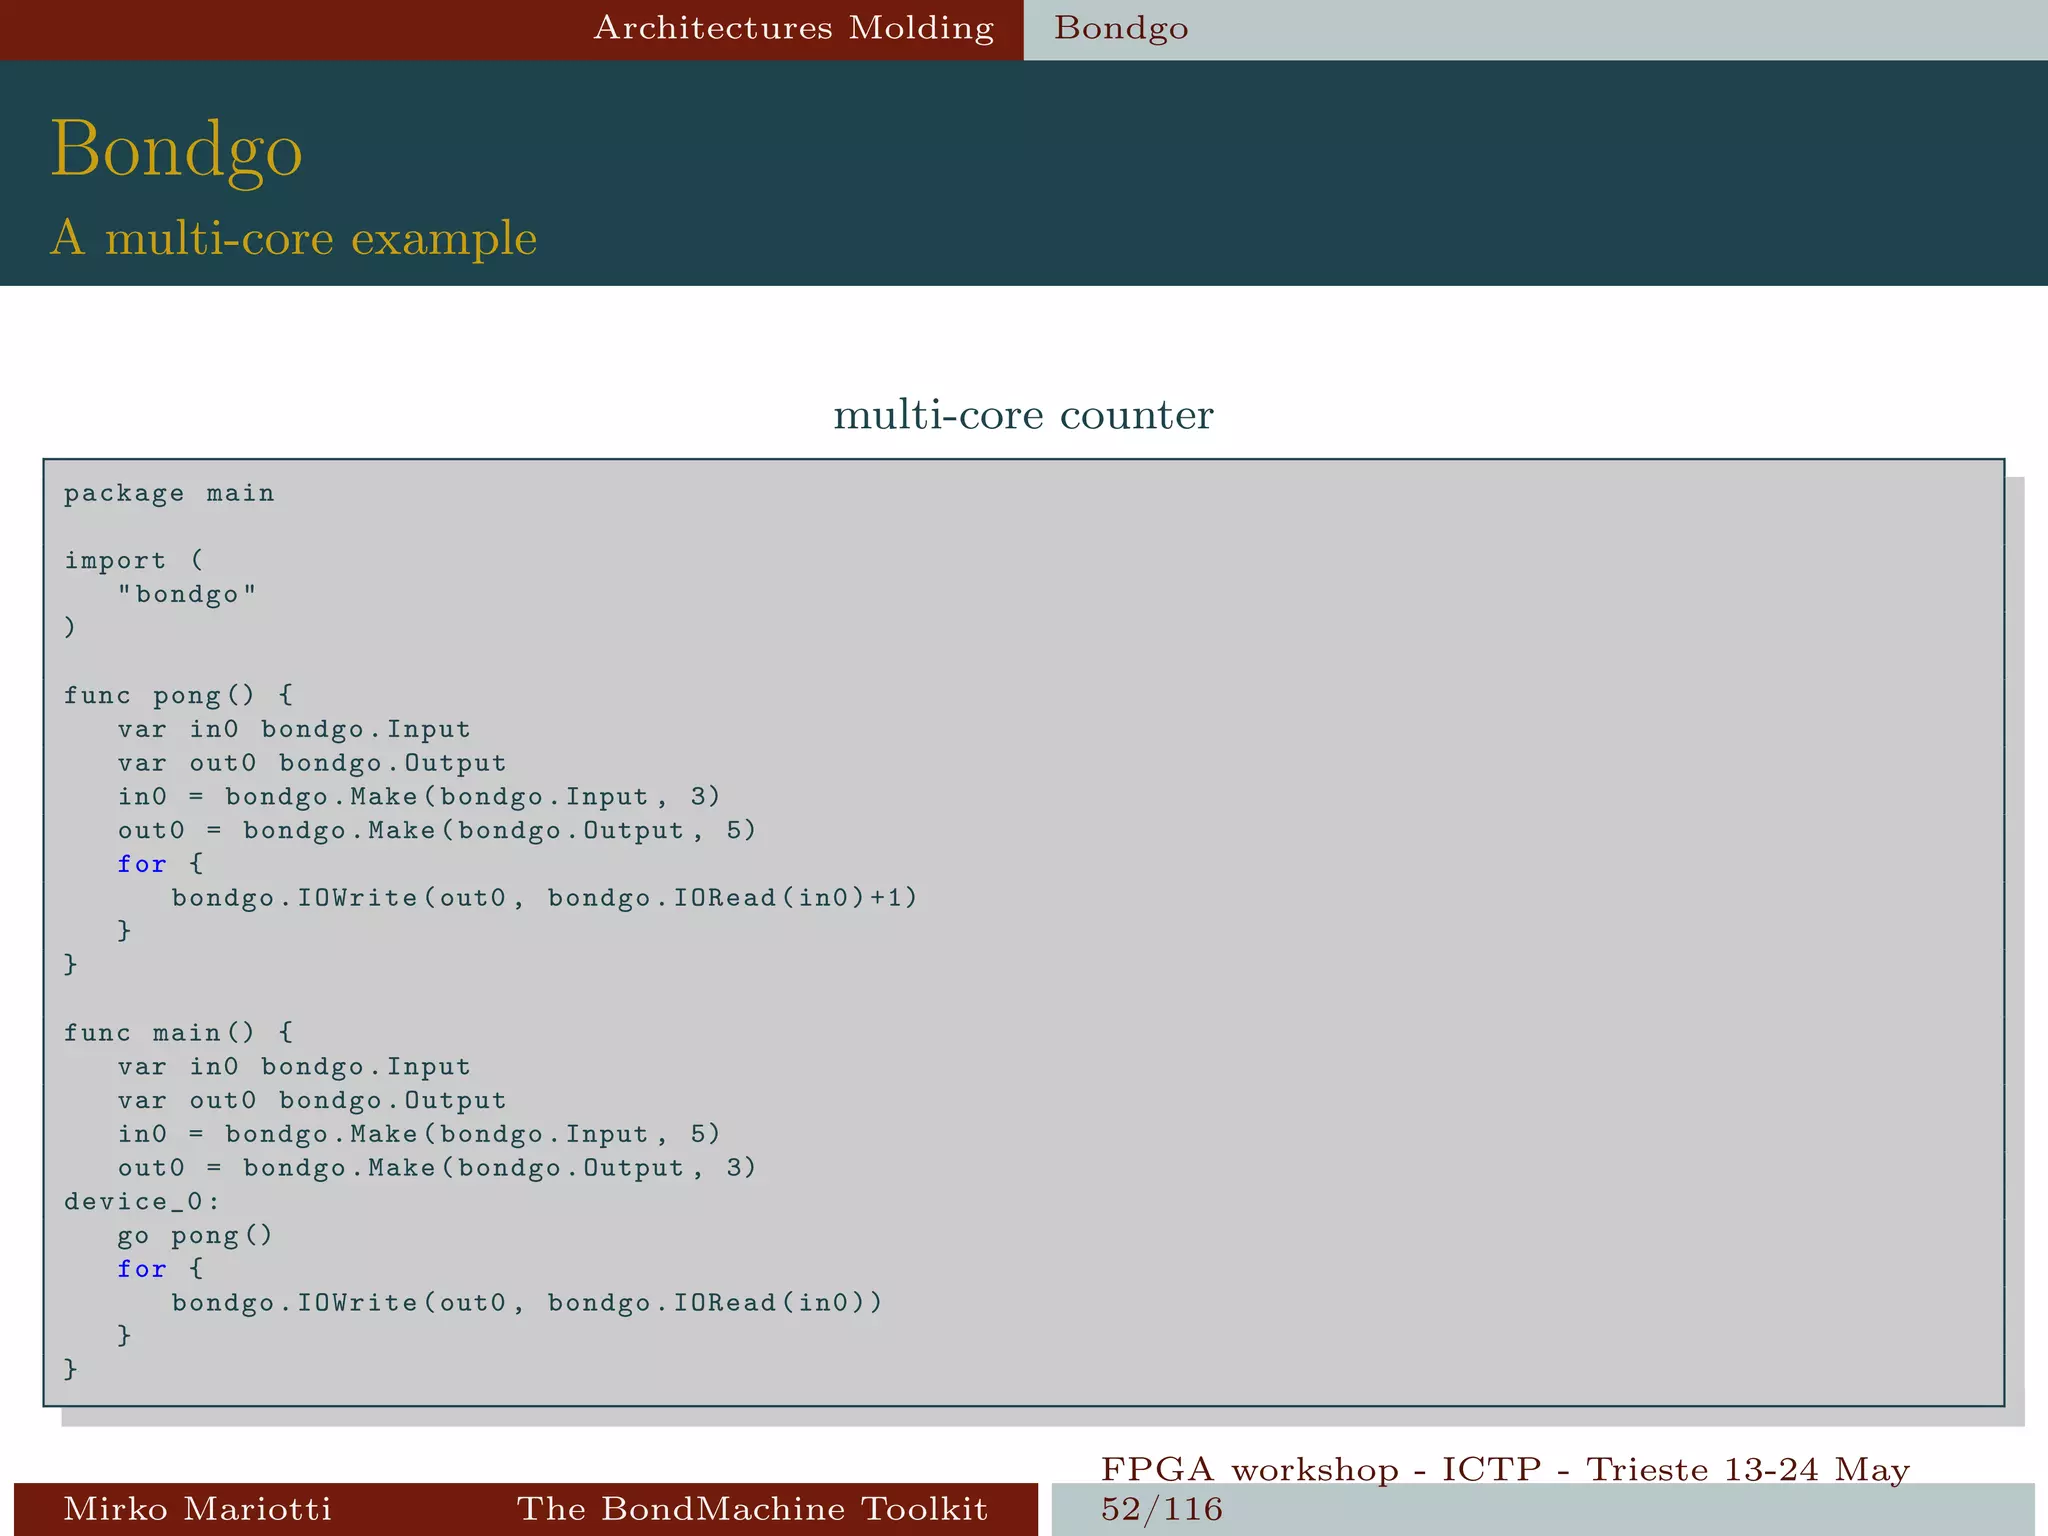
Task: Click the 52/116 page counter
Action: coord(1162,1508)
